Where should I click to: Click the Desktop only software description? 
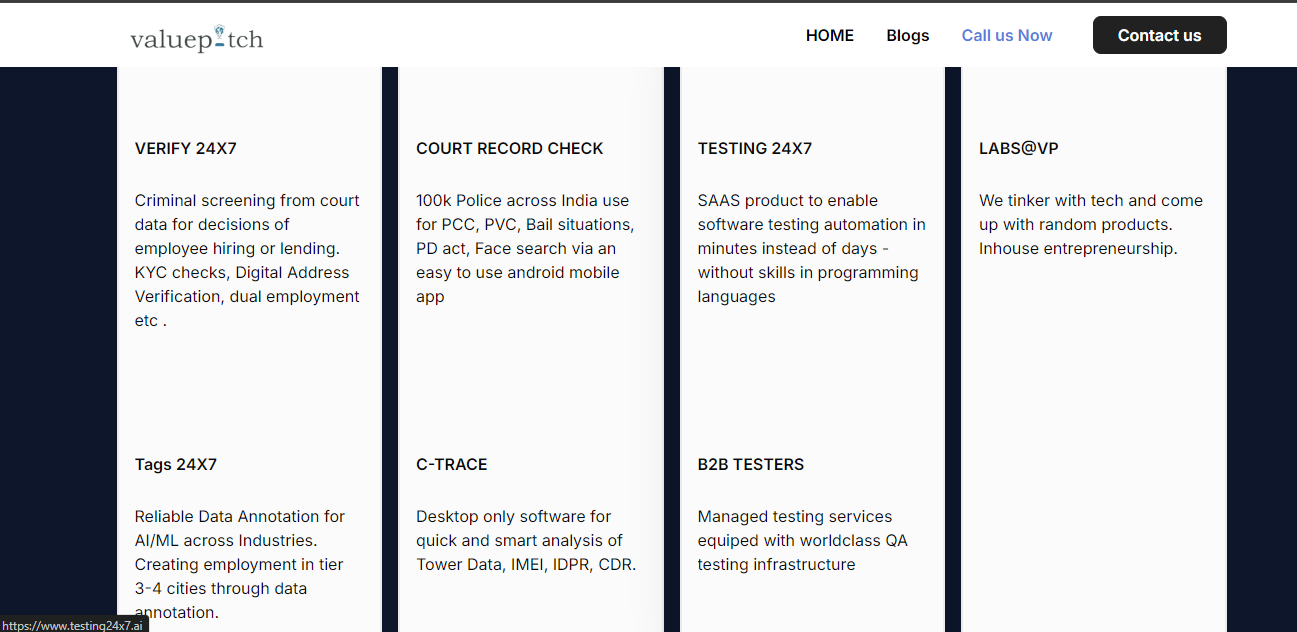tap(527, 540)
